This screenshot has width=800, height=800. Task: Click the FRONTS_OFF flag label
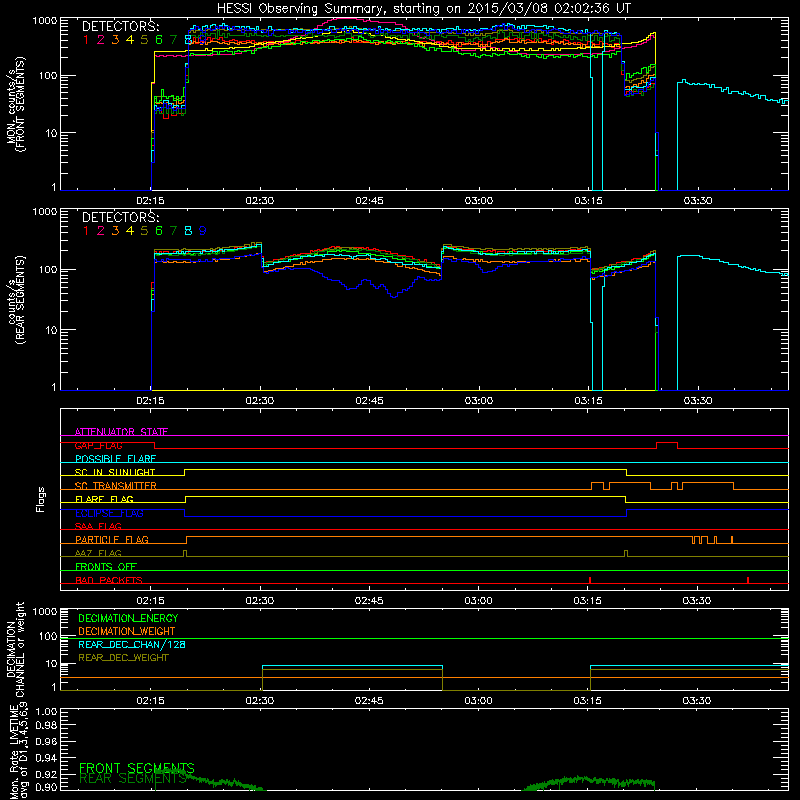pyautogui.click(x=106, y=566)
